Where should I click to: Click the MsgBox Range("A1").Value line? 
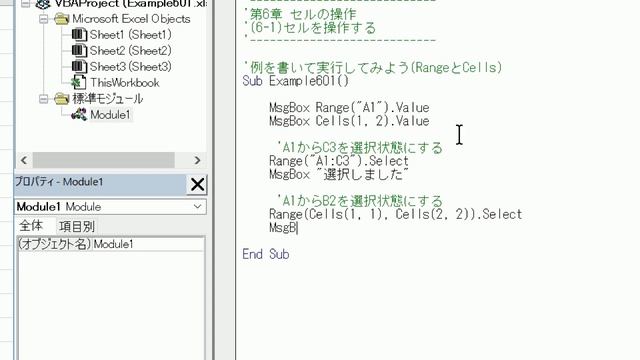pos(349,108)
